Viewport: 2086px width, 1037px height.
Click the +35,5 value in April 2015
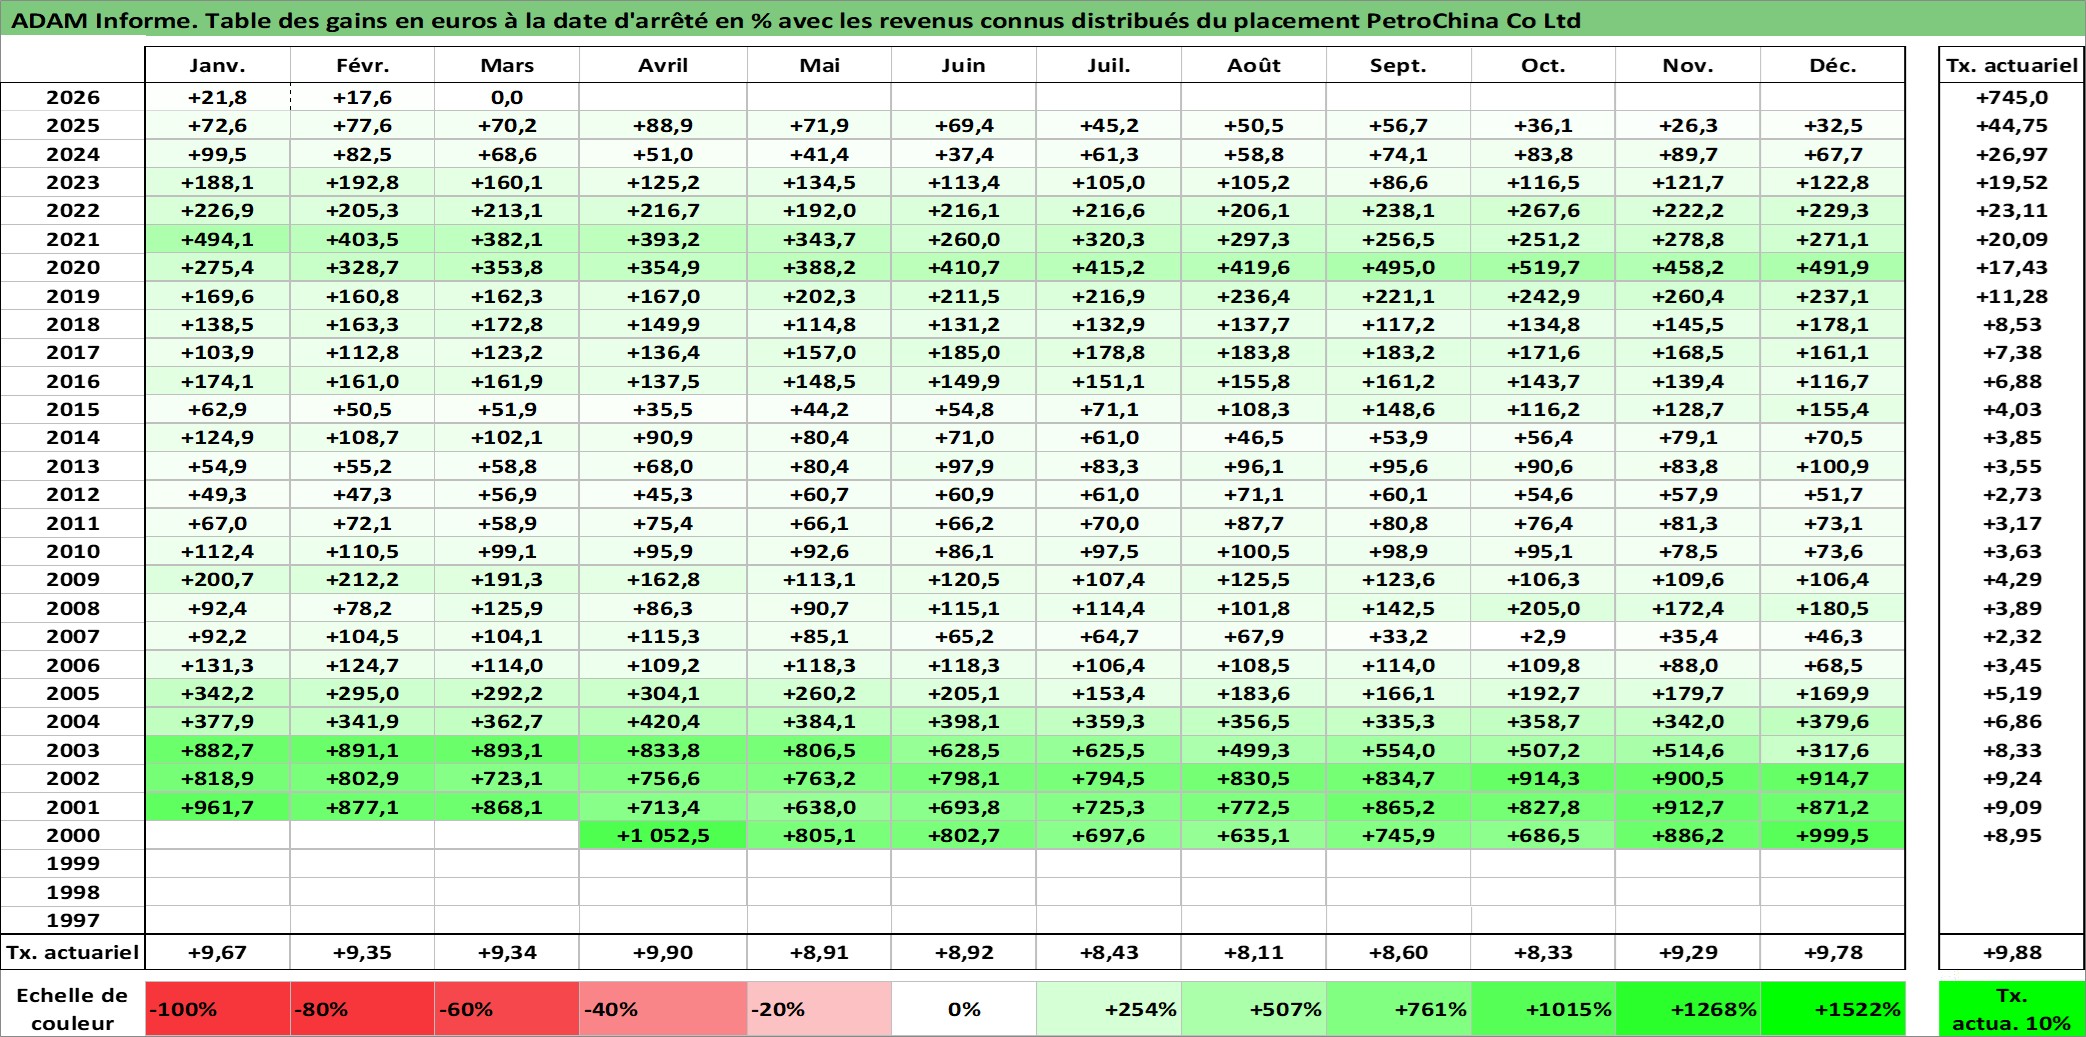click(x=663, y=409)
